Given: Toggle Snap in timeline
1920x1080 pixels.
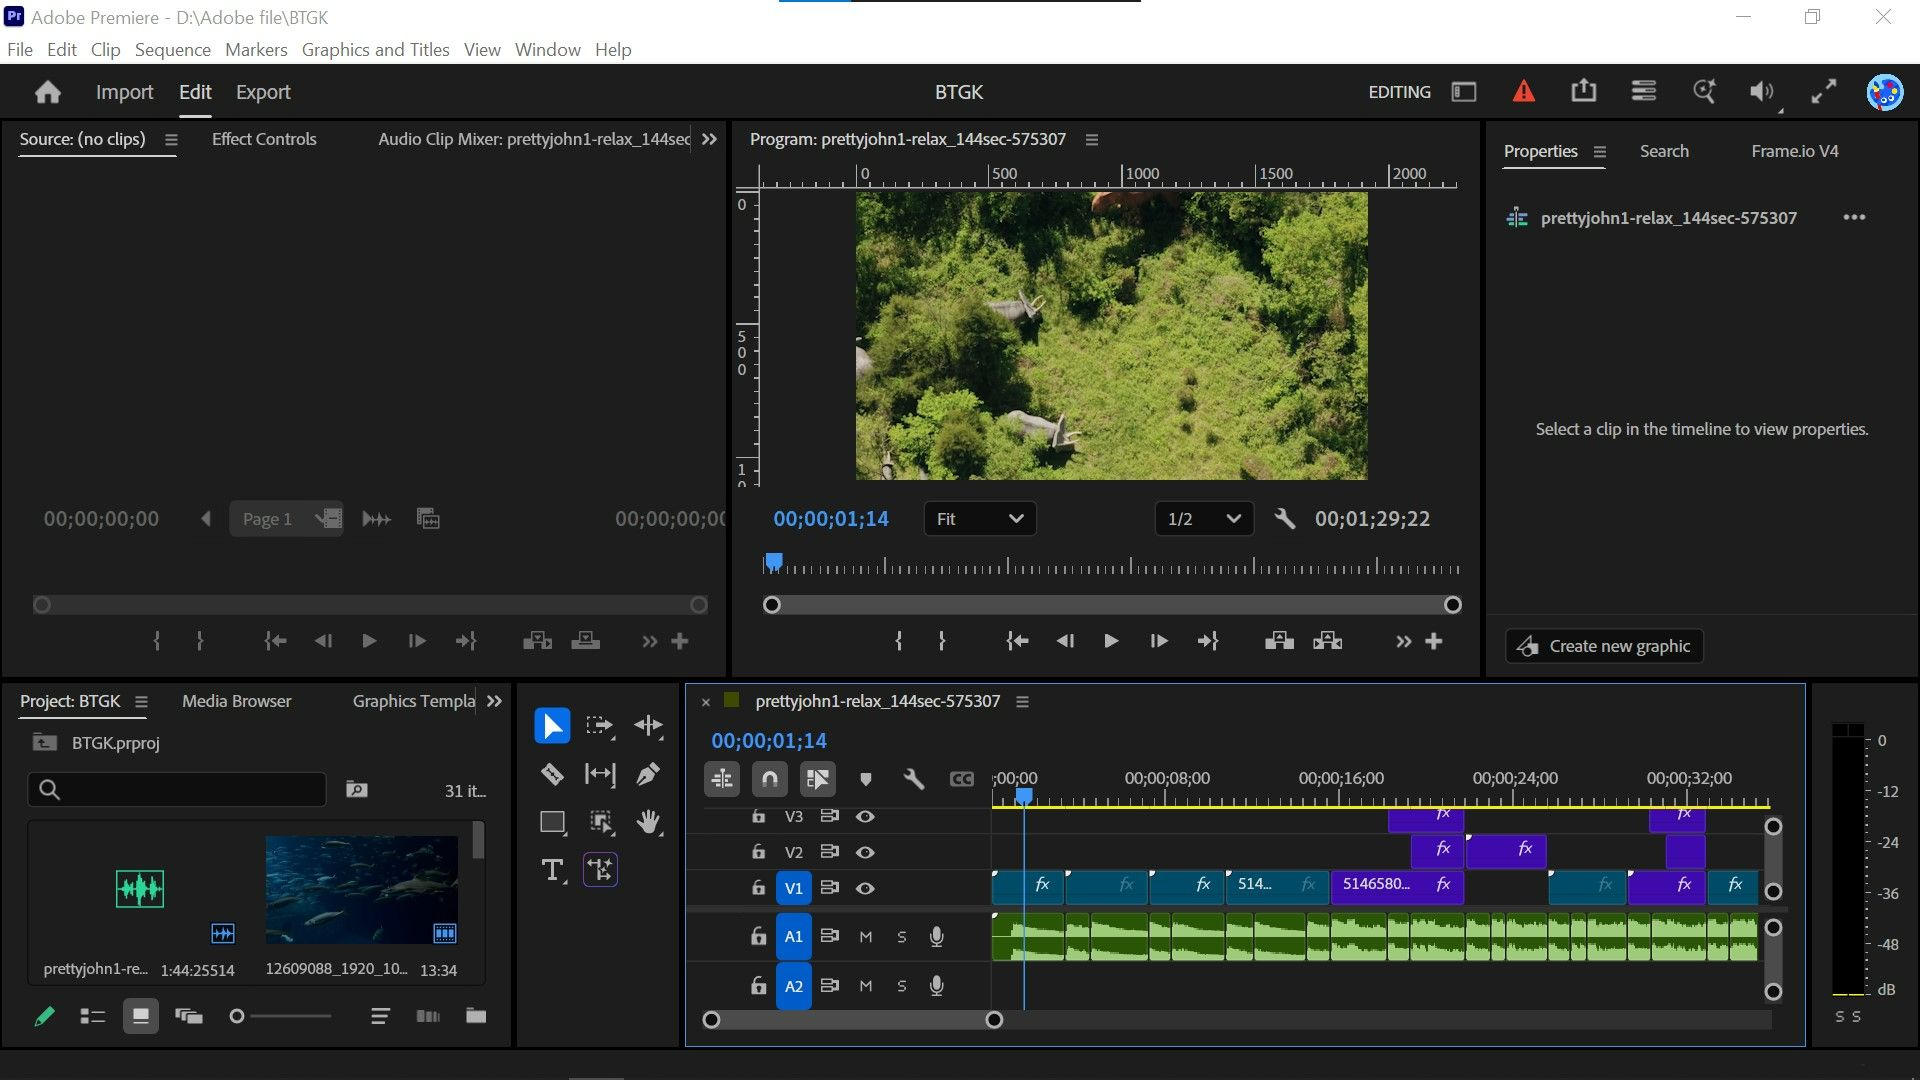Looking at the screenshot, I should [770, 779].
